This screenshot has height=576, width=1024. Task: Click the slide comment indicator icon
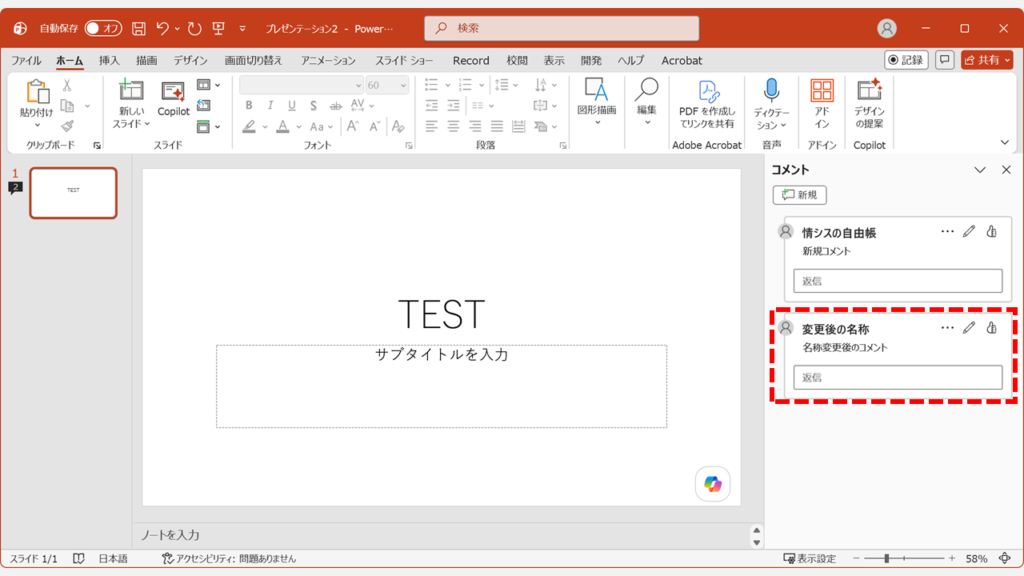(16, 188)
